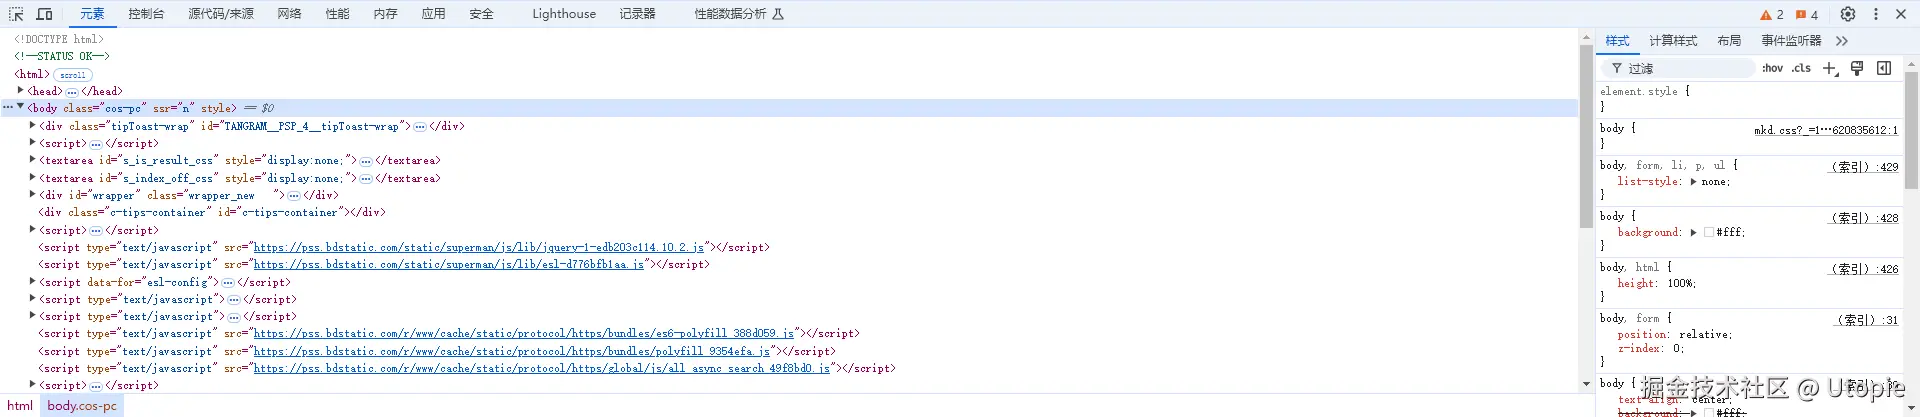Open the (索引):429 source link
1920x417 pixels.
[x=1864, y=168]
